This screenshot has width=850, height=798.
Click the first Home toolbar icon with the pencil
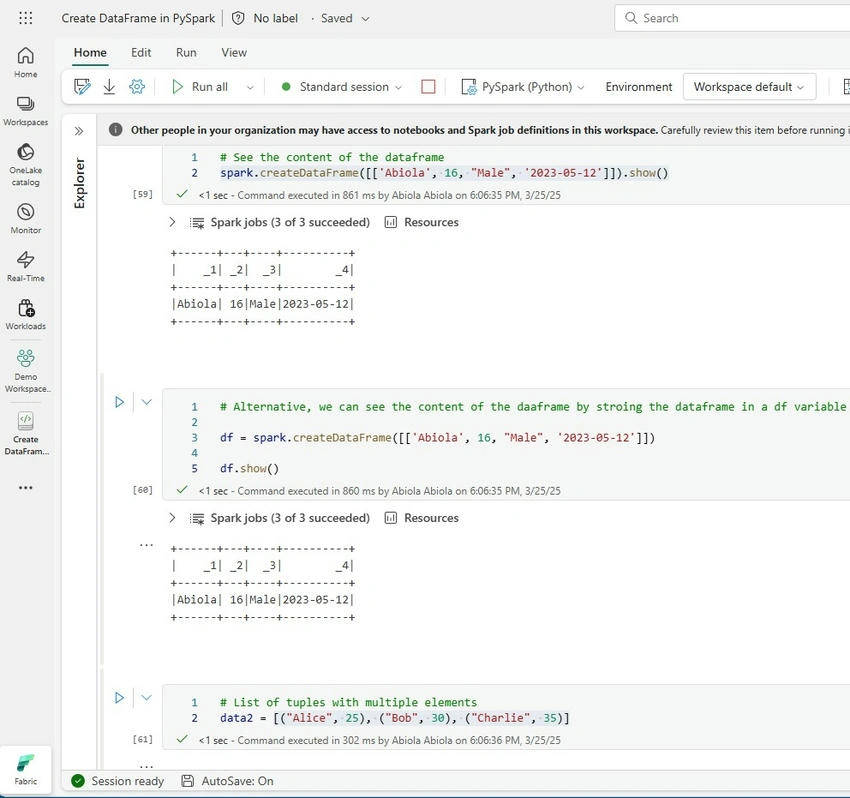coord(82,87)
